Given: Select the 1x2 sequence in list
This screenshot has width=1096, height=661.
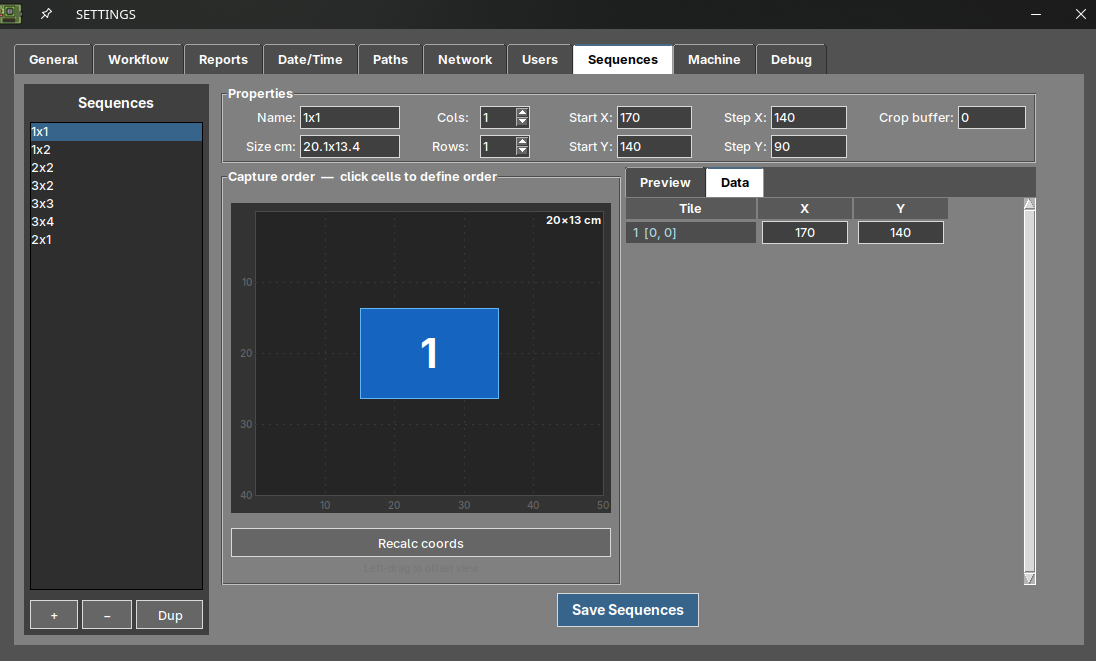Looking at the screenshot, I should (116, 150).
